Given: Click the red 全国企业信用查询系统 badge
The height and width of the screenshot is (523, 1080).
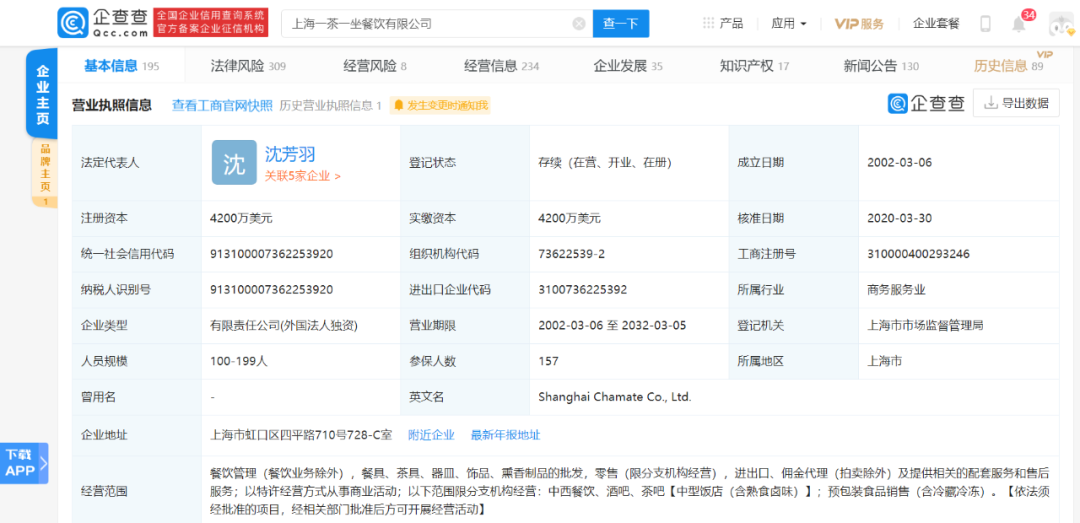Looking at the screenshot, I should 210,23.
